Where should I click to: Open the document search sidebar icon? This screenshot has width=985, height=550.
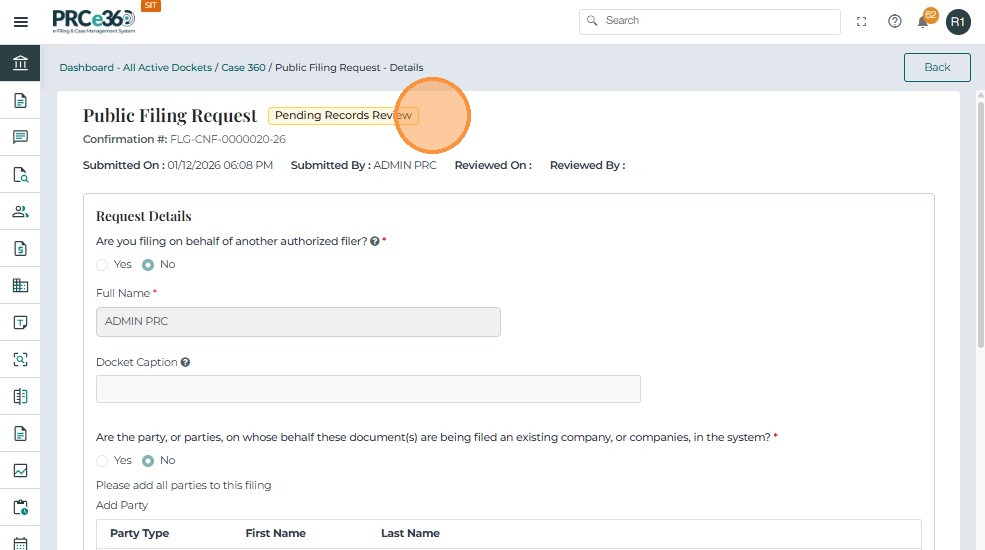pos(20,174)
